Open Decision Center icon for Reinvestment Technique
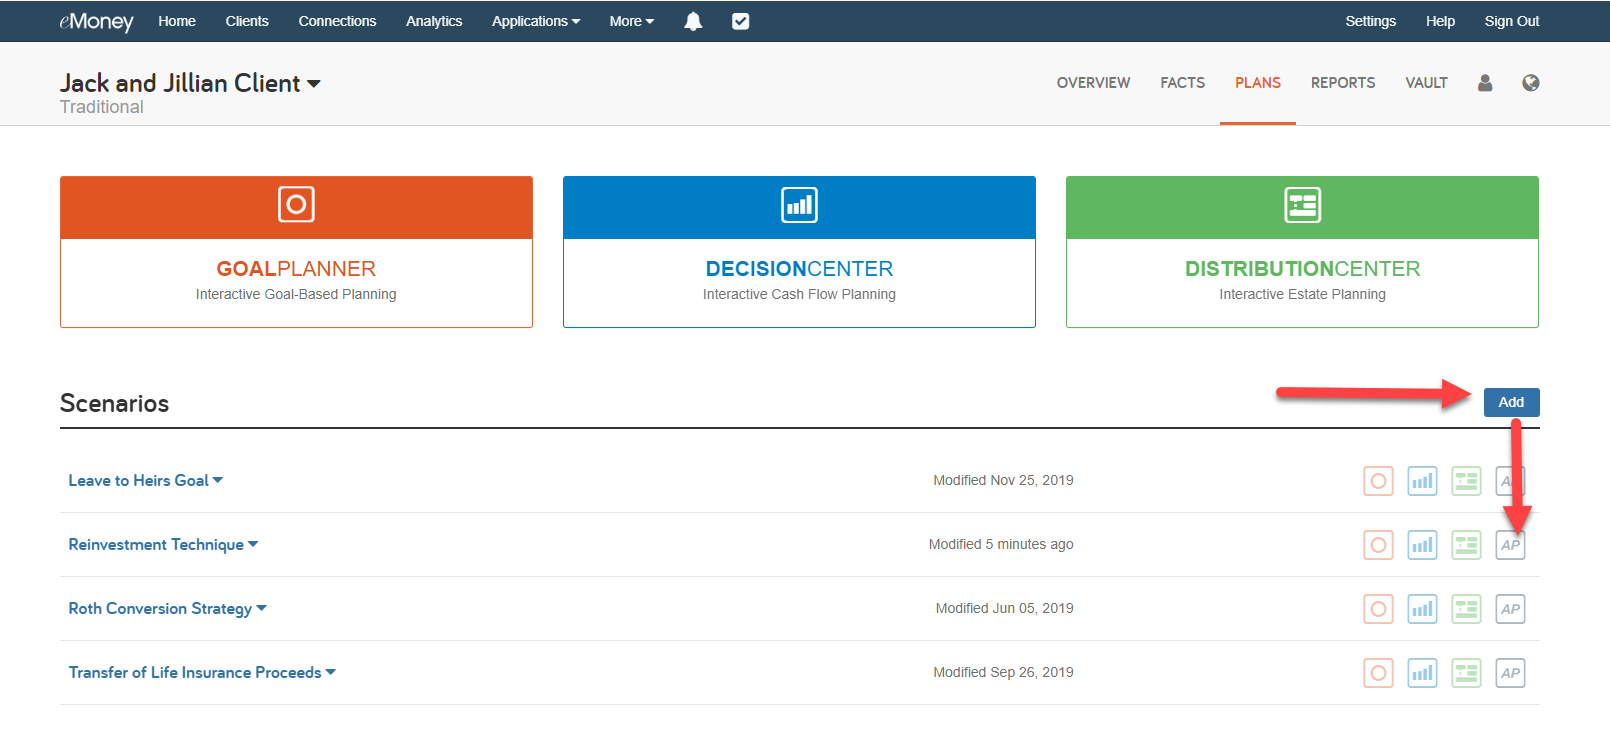Image resolution: width=1610 pixels, height=756 pixels. [x=1422, y=545]
